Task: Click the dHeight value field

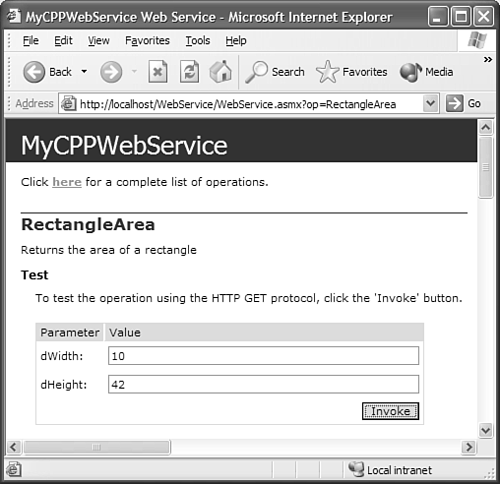Action: 263,384
